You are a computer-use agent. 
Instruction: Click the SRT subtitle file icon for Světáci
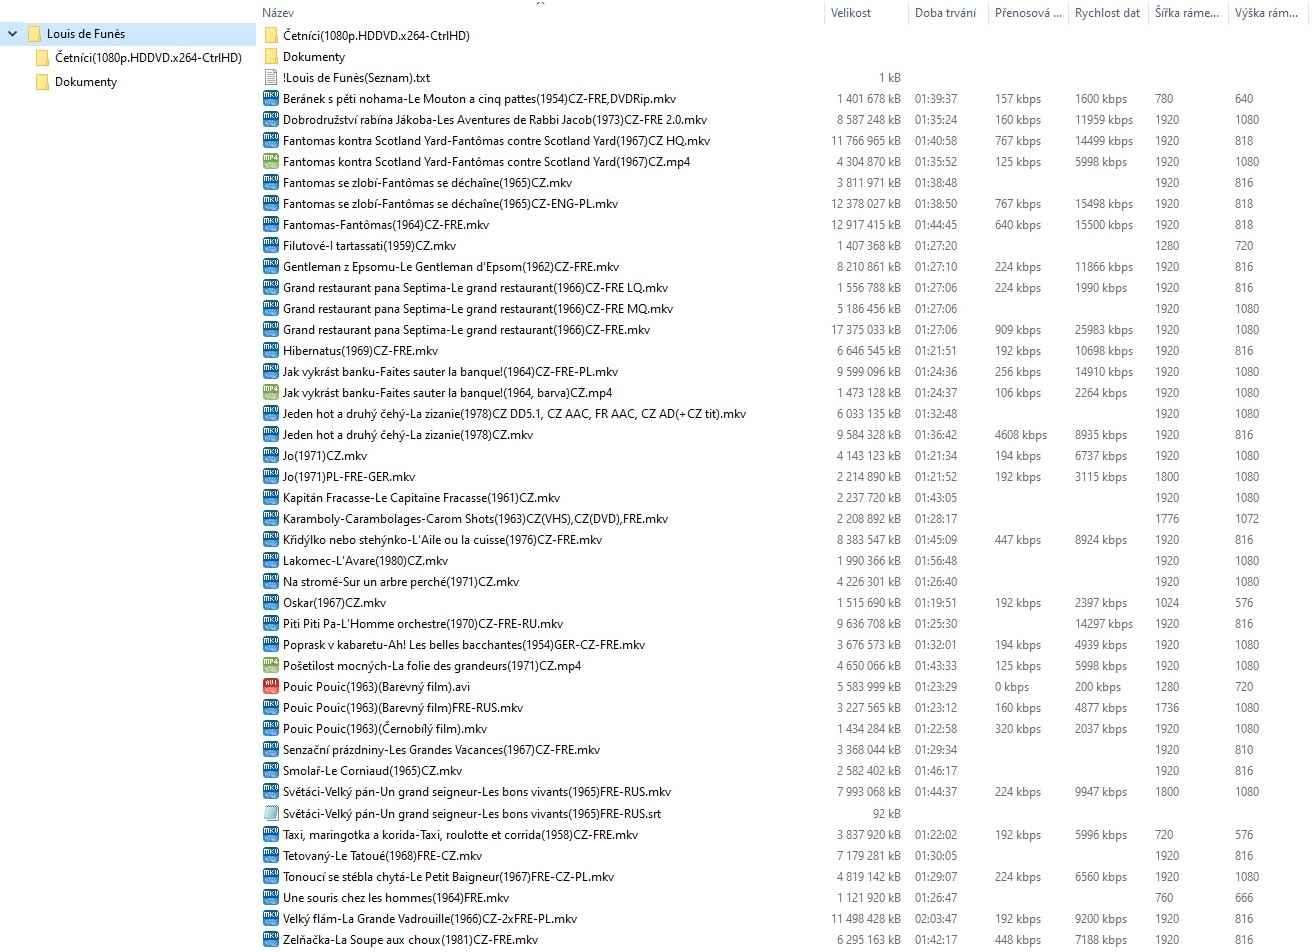tap(270, 813)
